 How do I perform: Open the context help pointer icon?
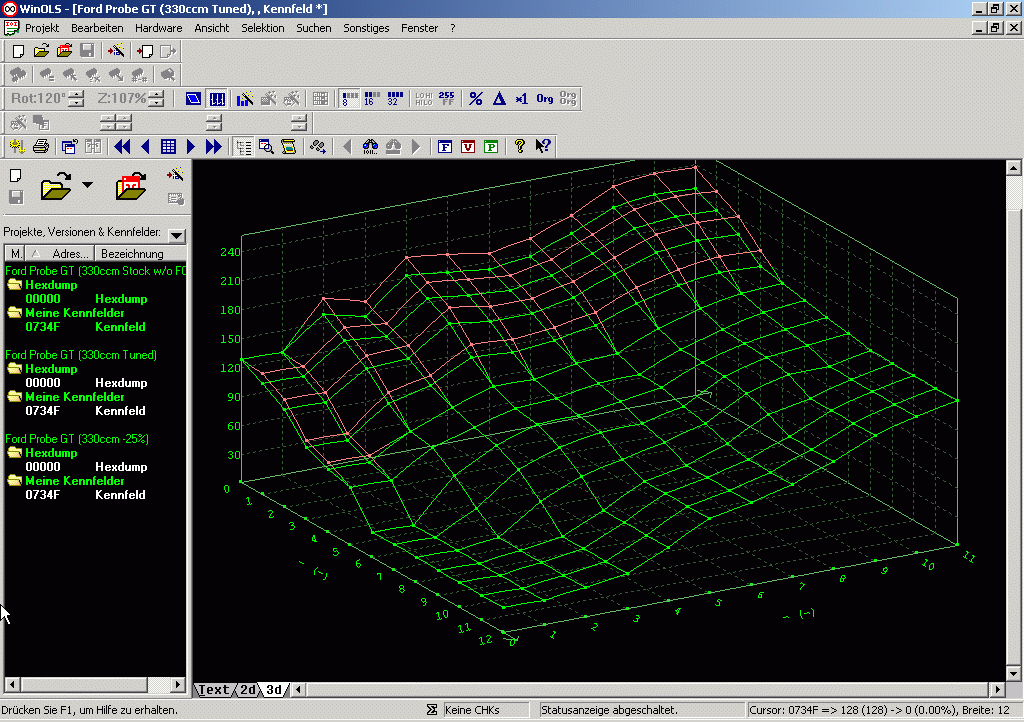(543, 147)
